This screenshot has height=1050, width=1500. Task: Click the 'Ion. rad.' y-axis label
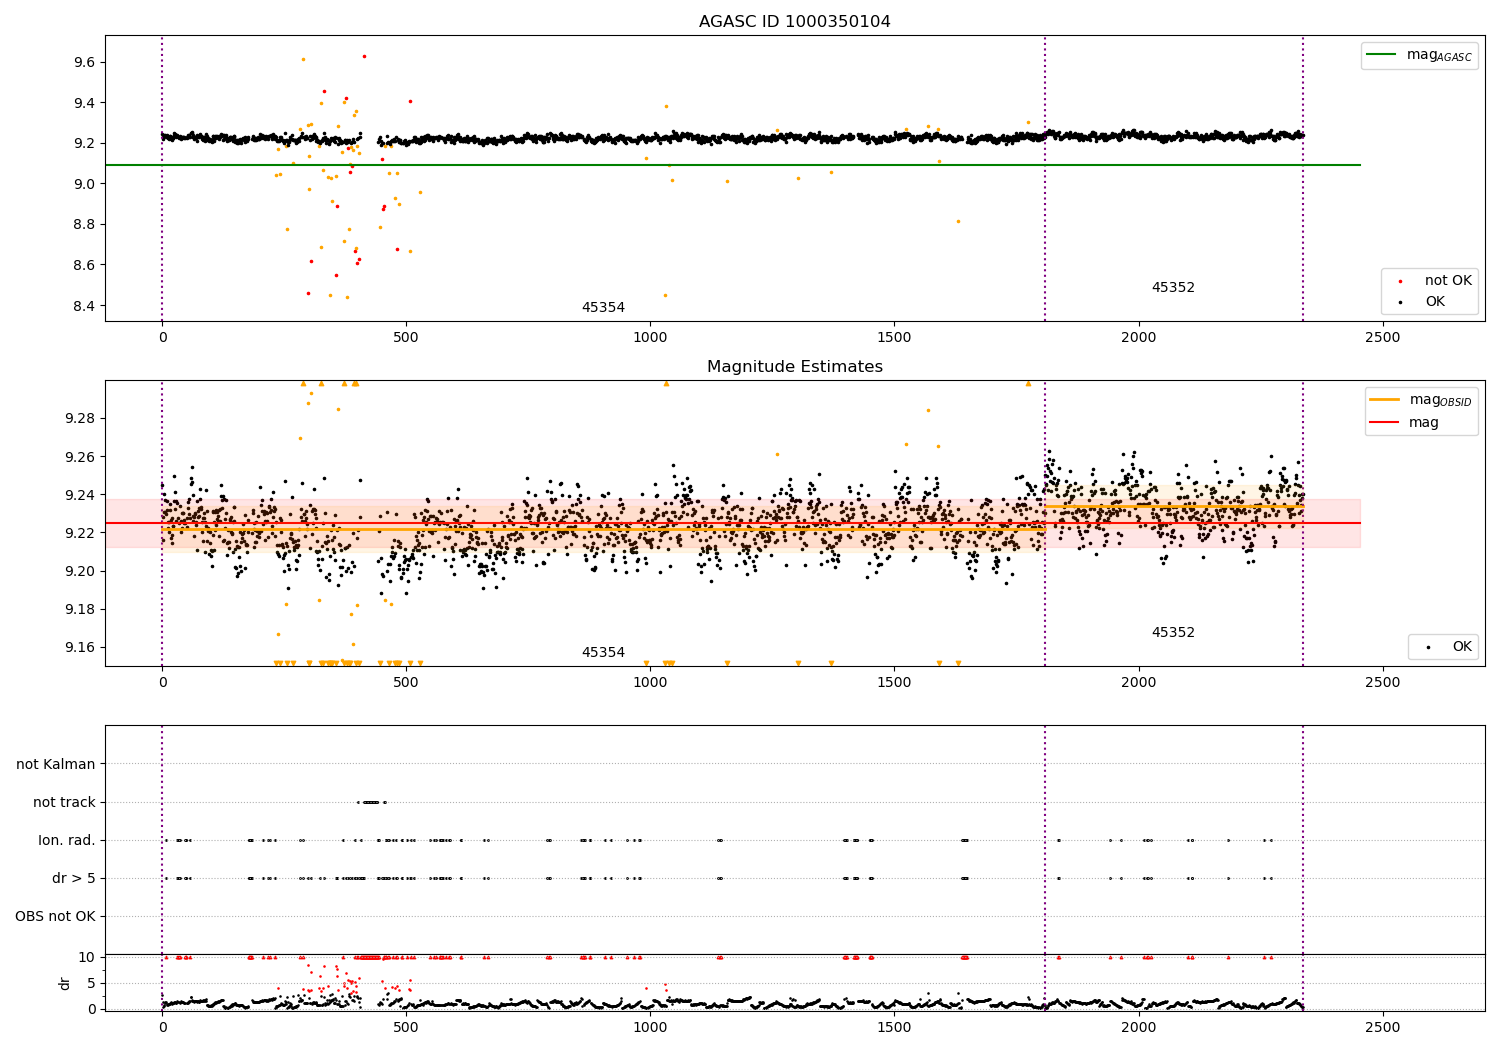point(67,840)
